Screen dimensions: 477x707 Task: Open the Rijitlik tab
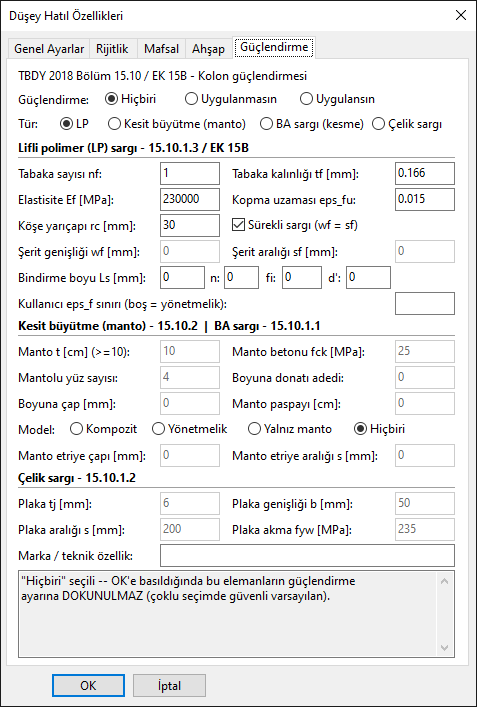pyautogui.click(x=112, y=49)
